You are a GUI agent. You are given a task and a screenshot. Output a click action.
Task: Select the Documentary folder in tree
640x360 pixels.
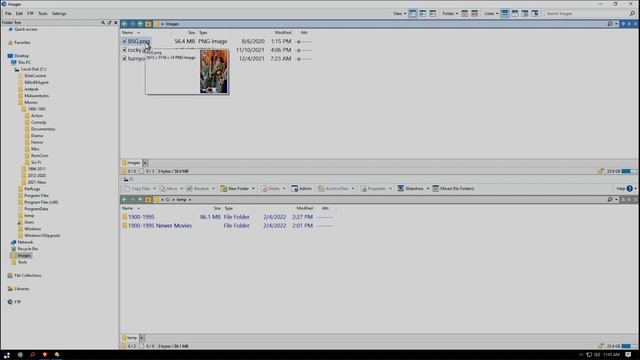pos(43,129)
